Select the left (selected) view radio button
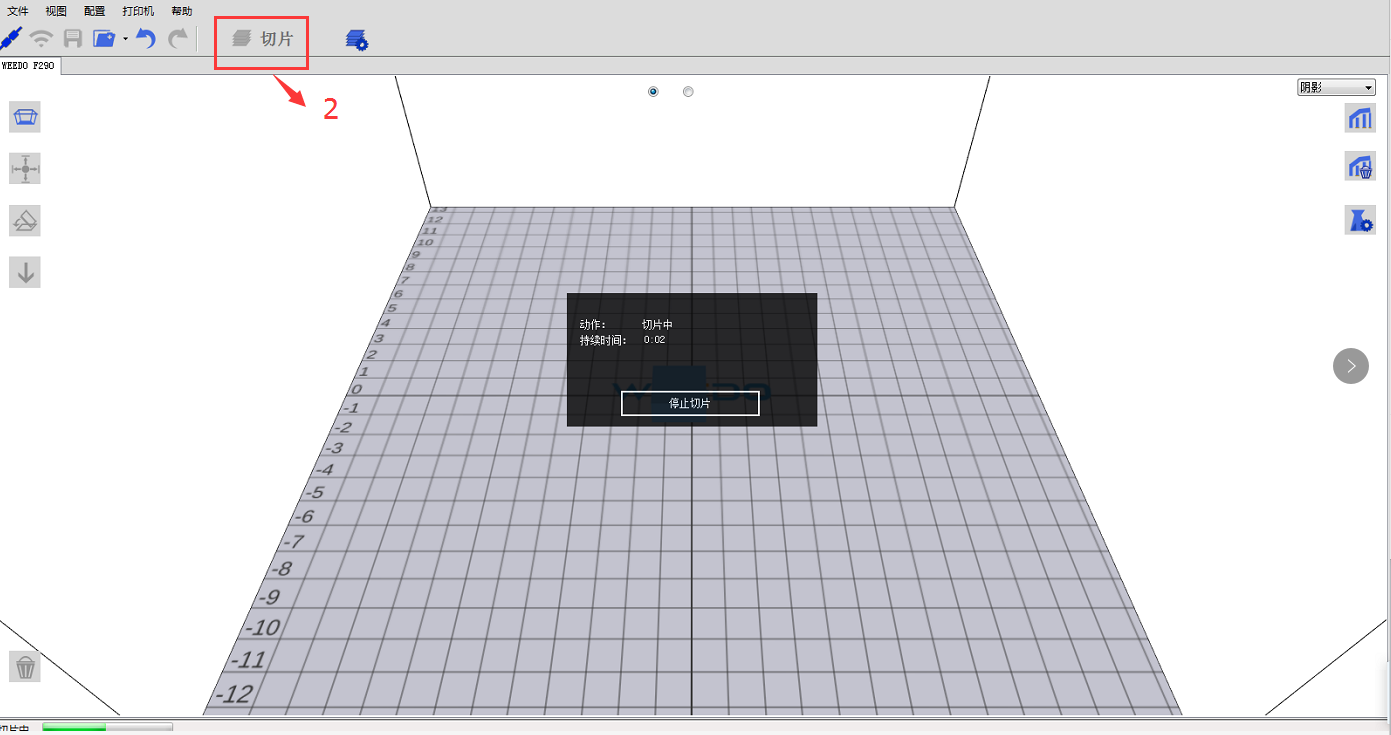Image resolution: width=1391 pixels, height=735 pixels. [x=653, y=92]
